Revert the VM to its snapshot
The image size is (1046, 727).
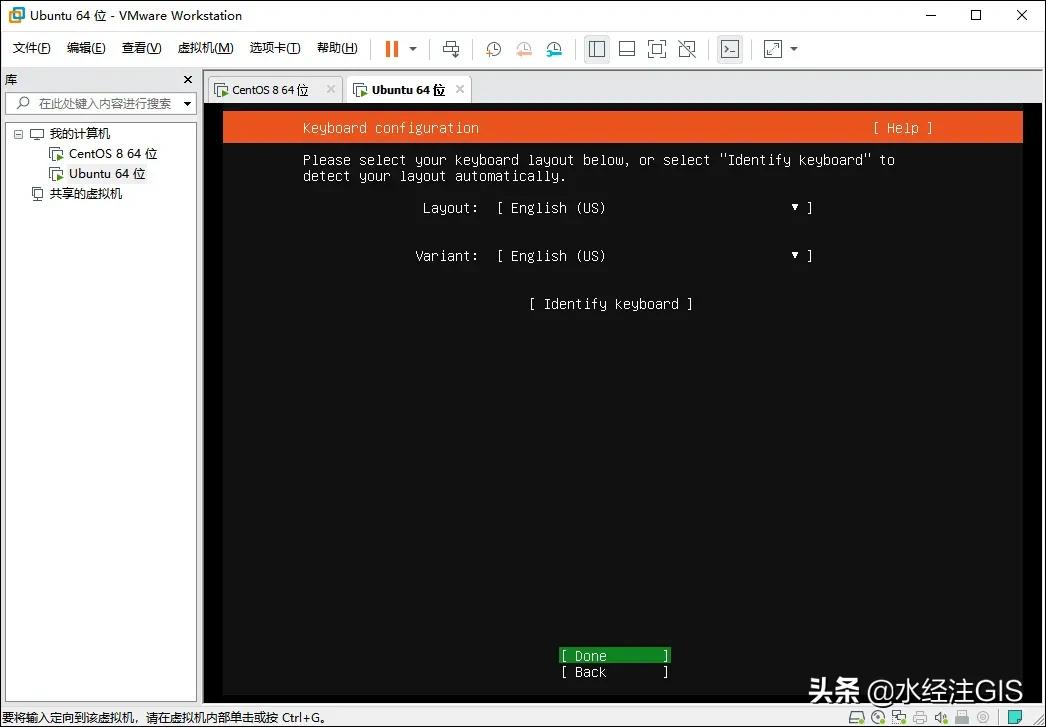(x=524, y=48)
